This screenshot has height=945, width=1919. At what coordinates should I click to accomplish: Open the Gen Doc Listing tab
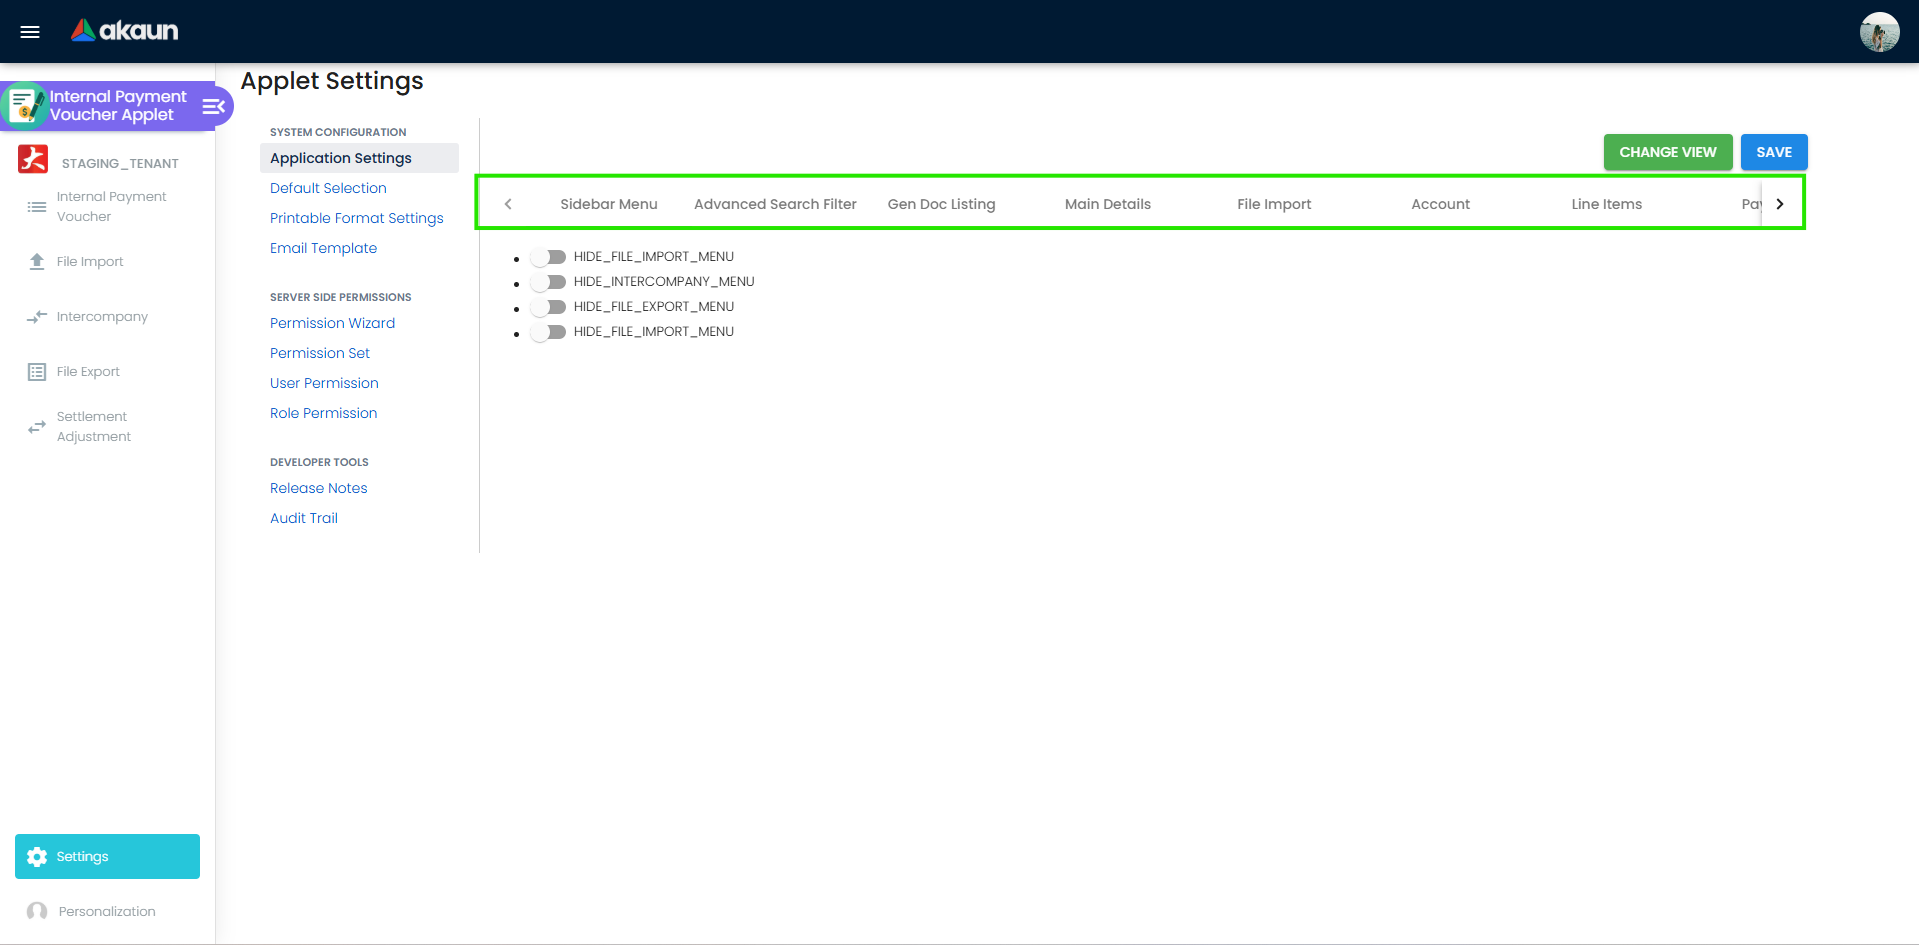pos(941,203)
